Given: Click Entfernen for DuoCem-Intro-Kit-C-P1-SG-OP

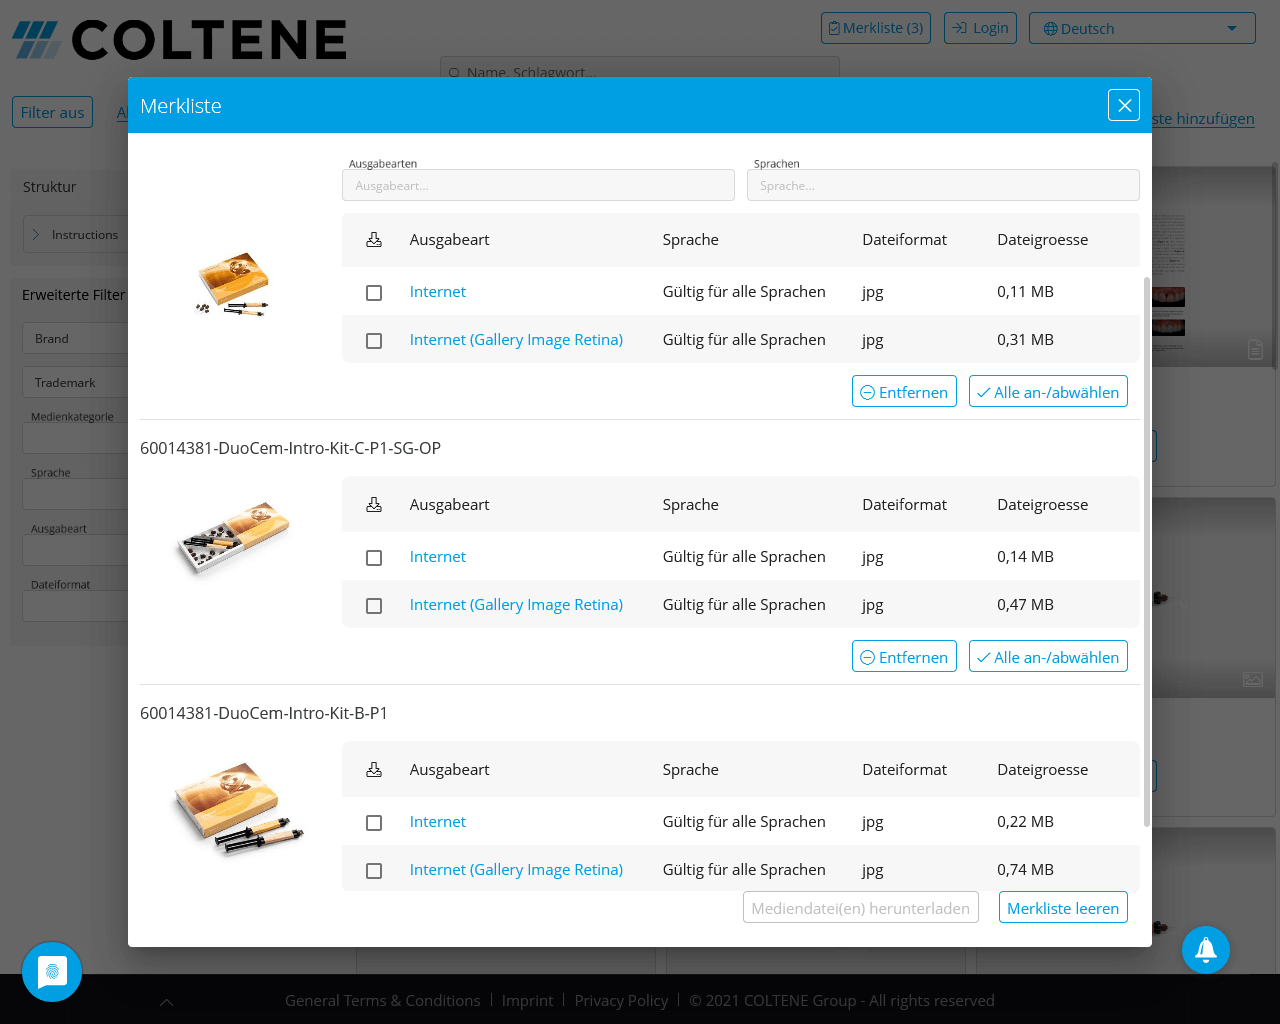Looking at the screenshot, I should pos(904,656).
